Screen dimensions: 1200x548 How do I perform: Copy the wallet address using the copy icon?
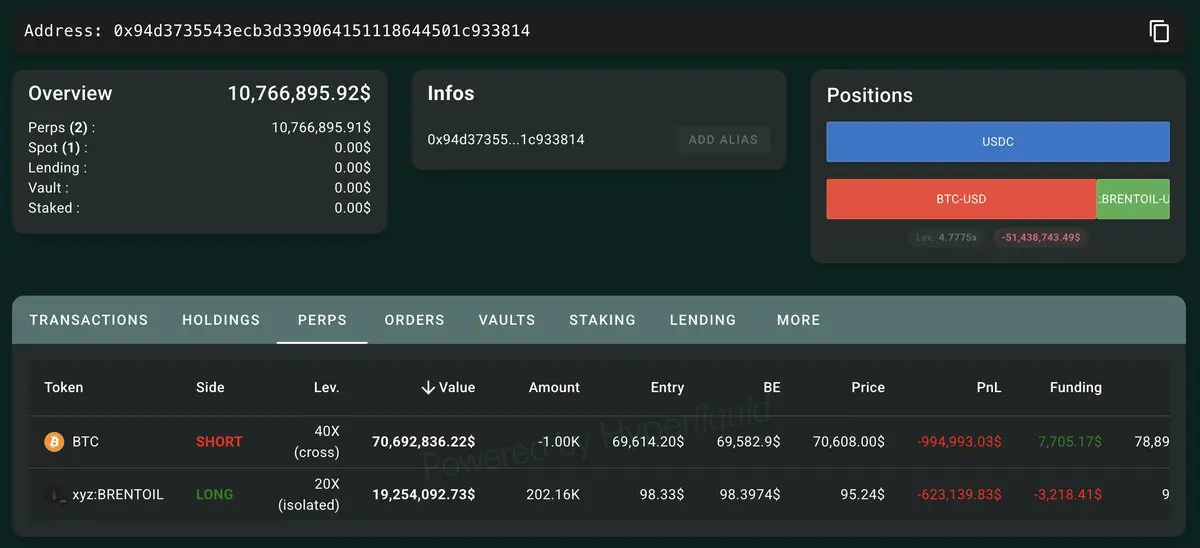tap(1159, 31)
